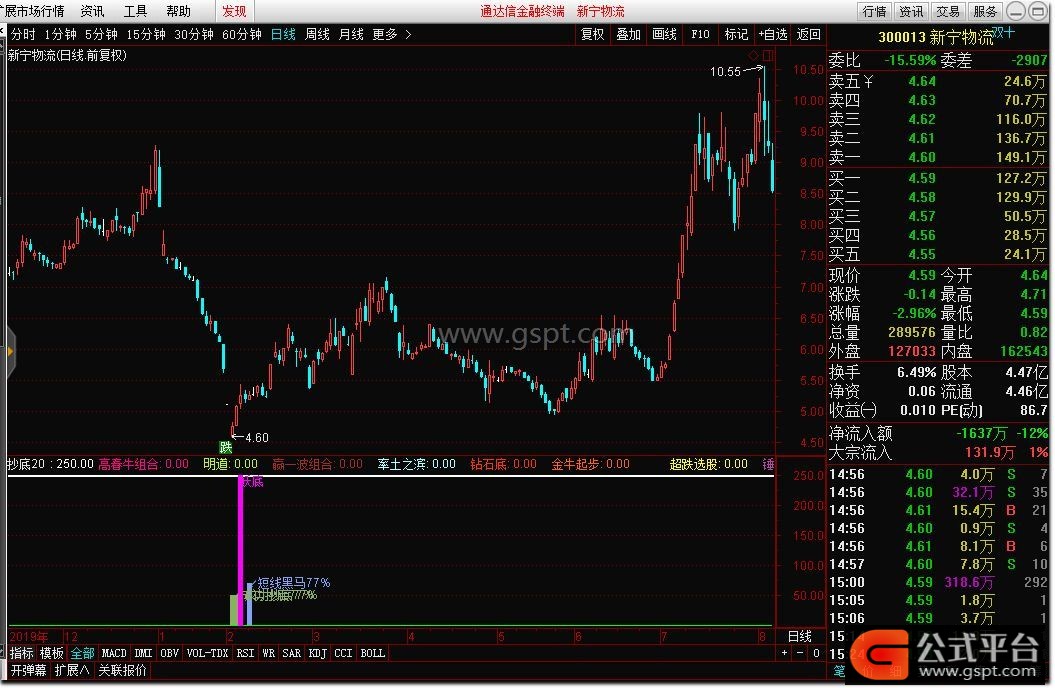The height and width of the screenshot is (688, 1055).
Task: Click the stock title 300013 新宁物流
Action: click(x=936, y=38)
